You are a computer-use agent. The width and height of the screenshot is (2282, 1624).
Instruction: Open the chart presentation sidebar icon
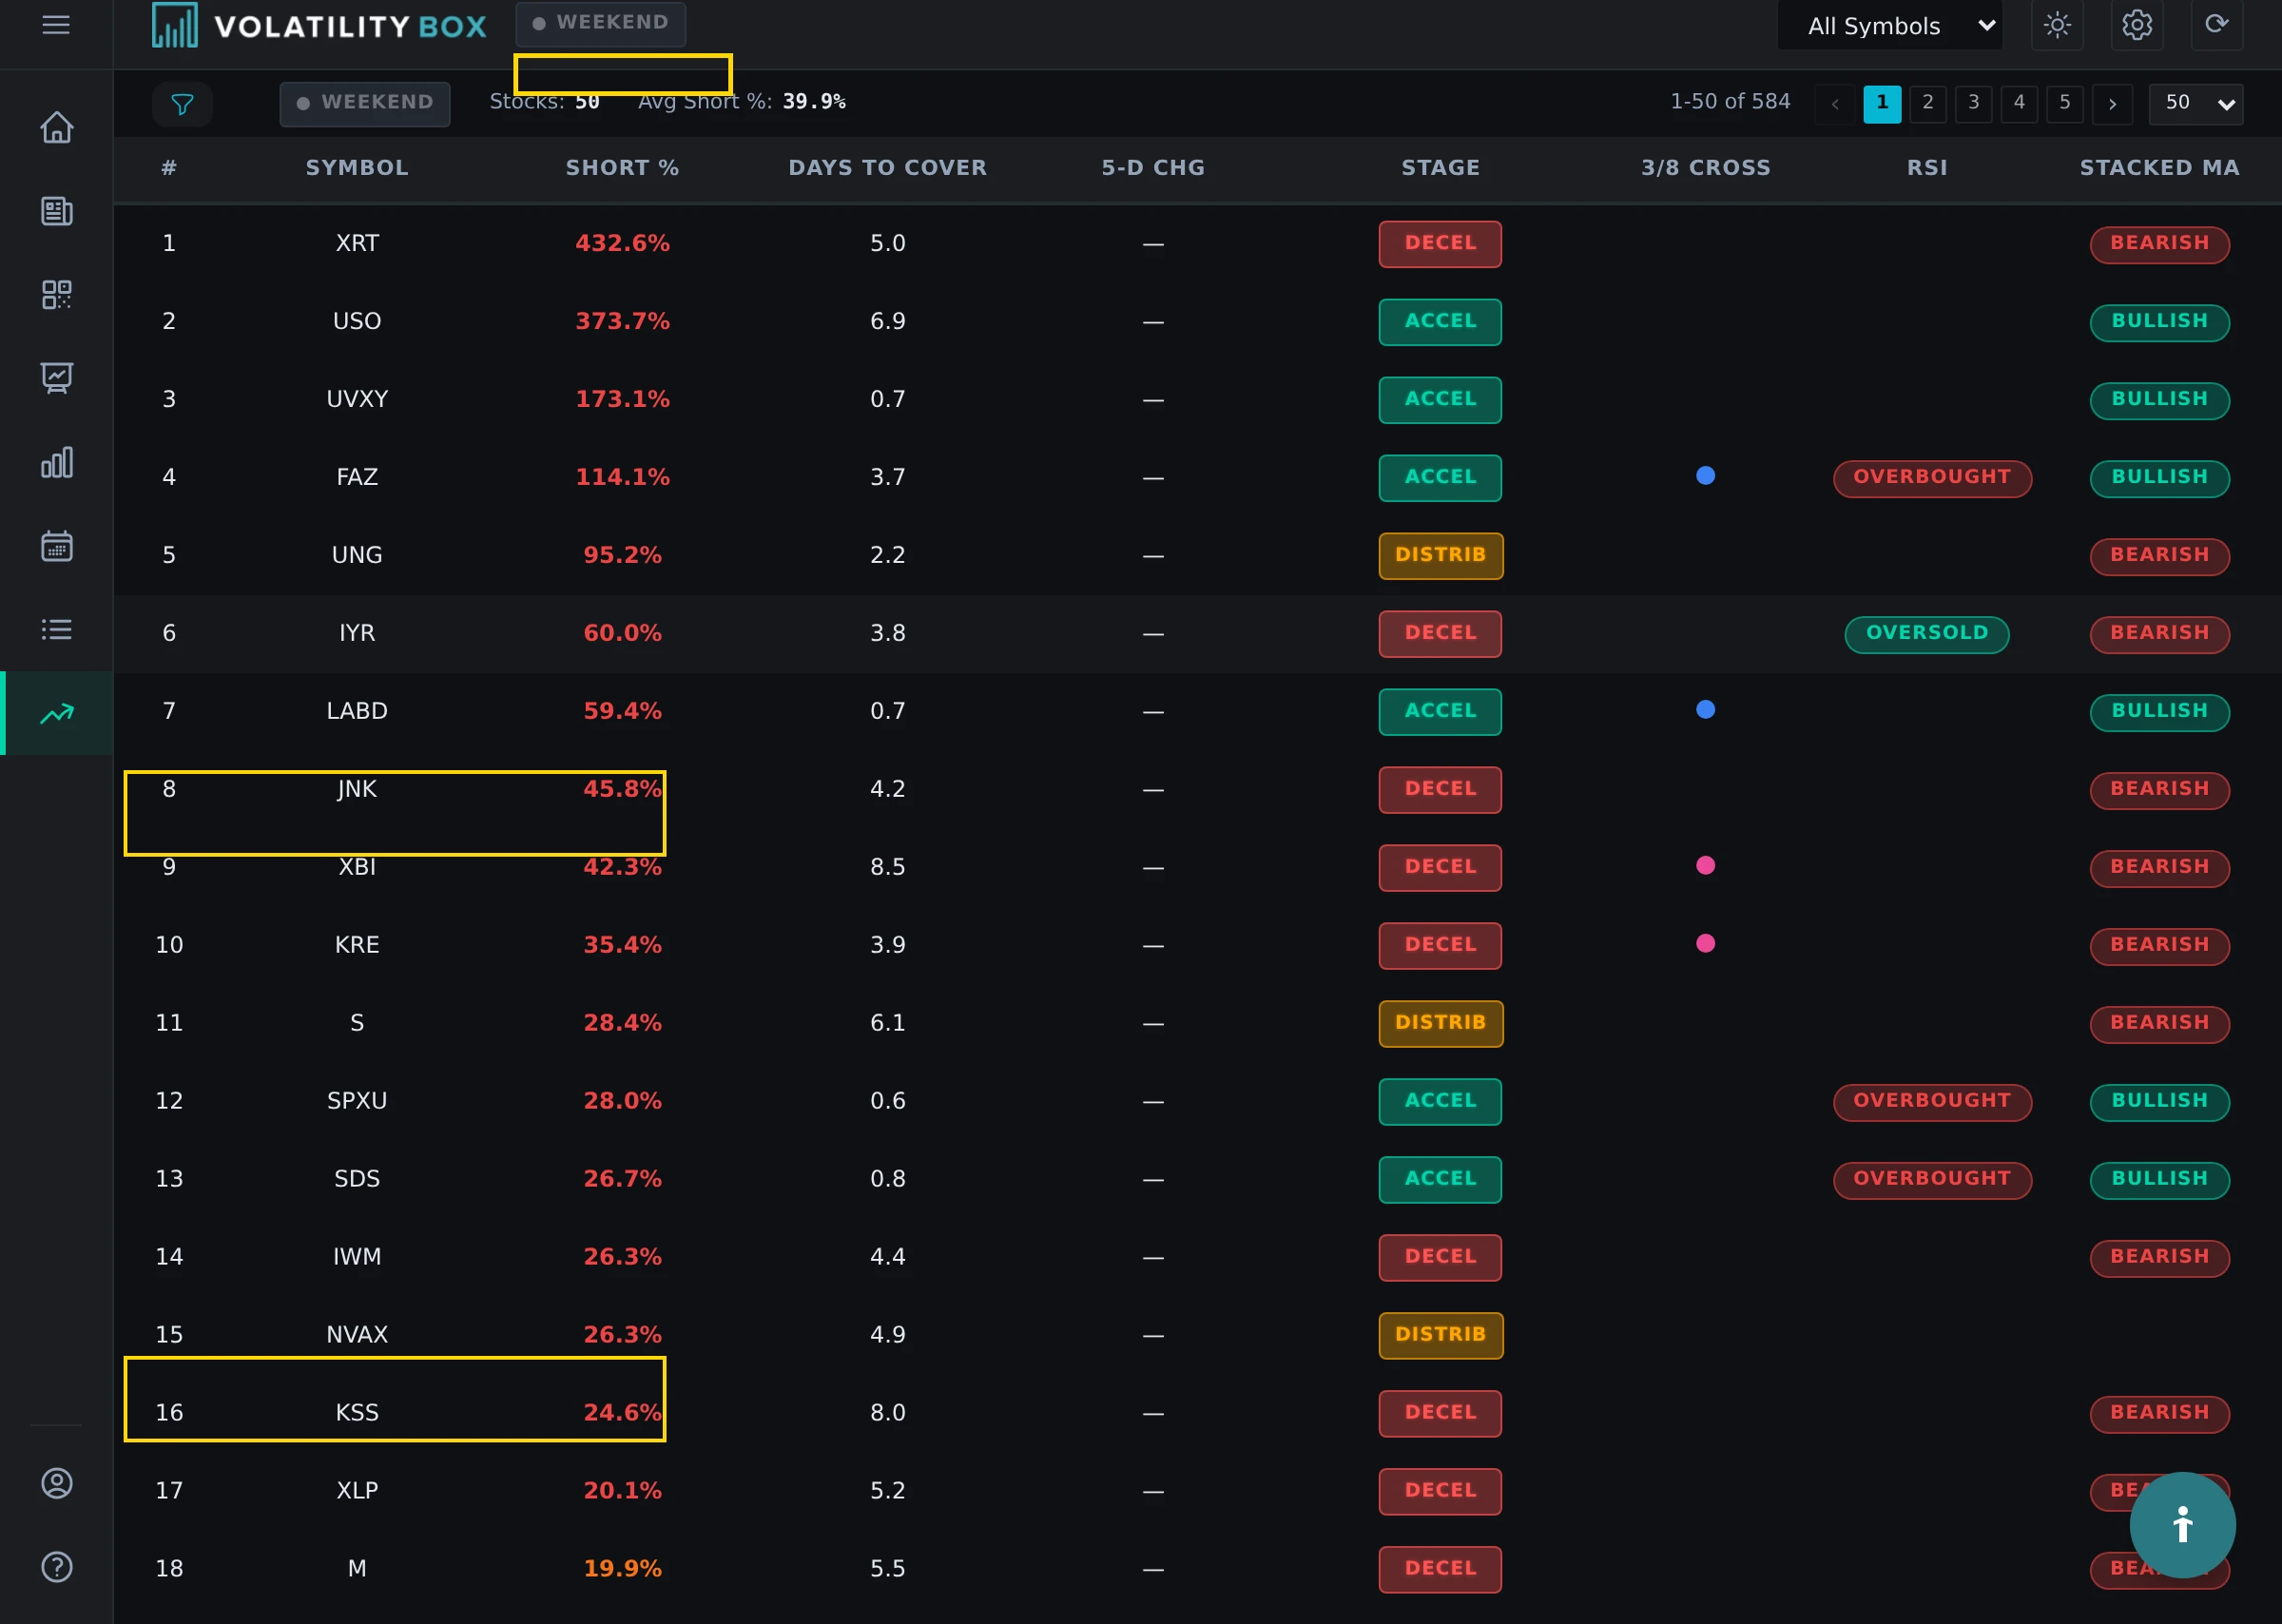click(x=57, y=378)
